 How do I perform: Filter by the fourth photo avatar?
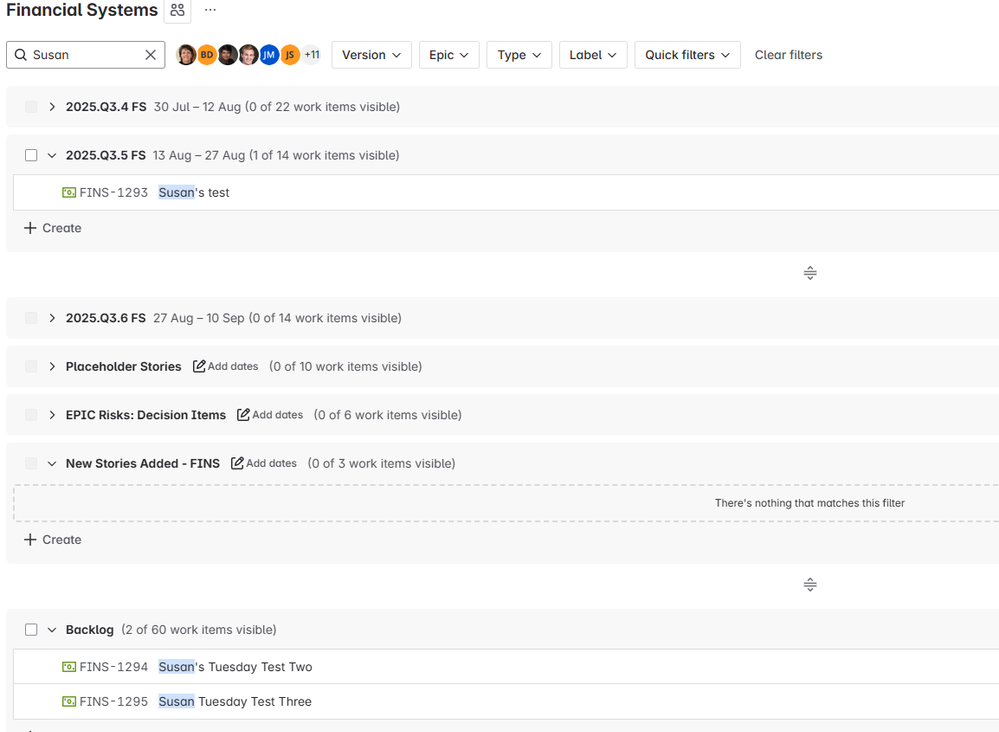(248, 55)
